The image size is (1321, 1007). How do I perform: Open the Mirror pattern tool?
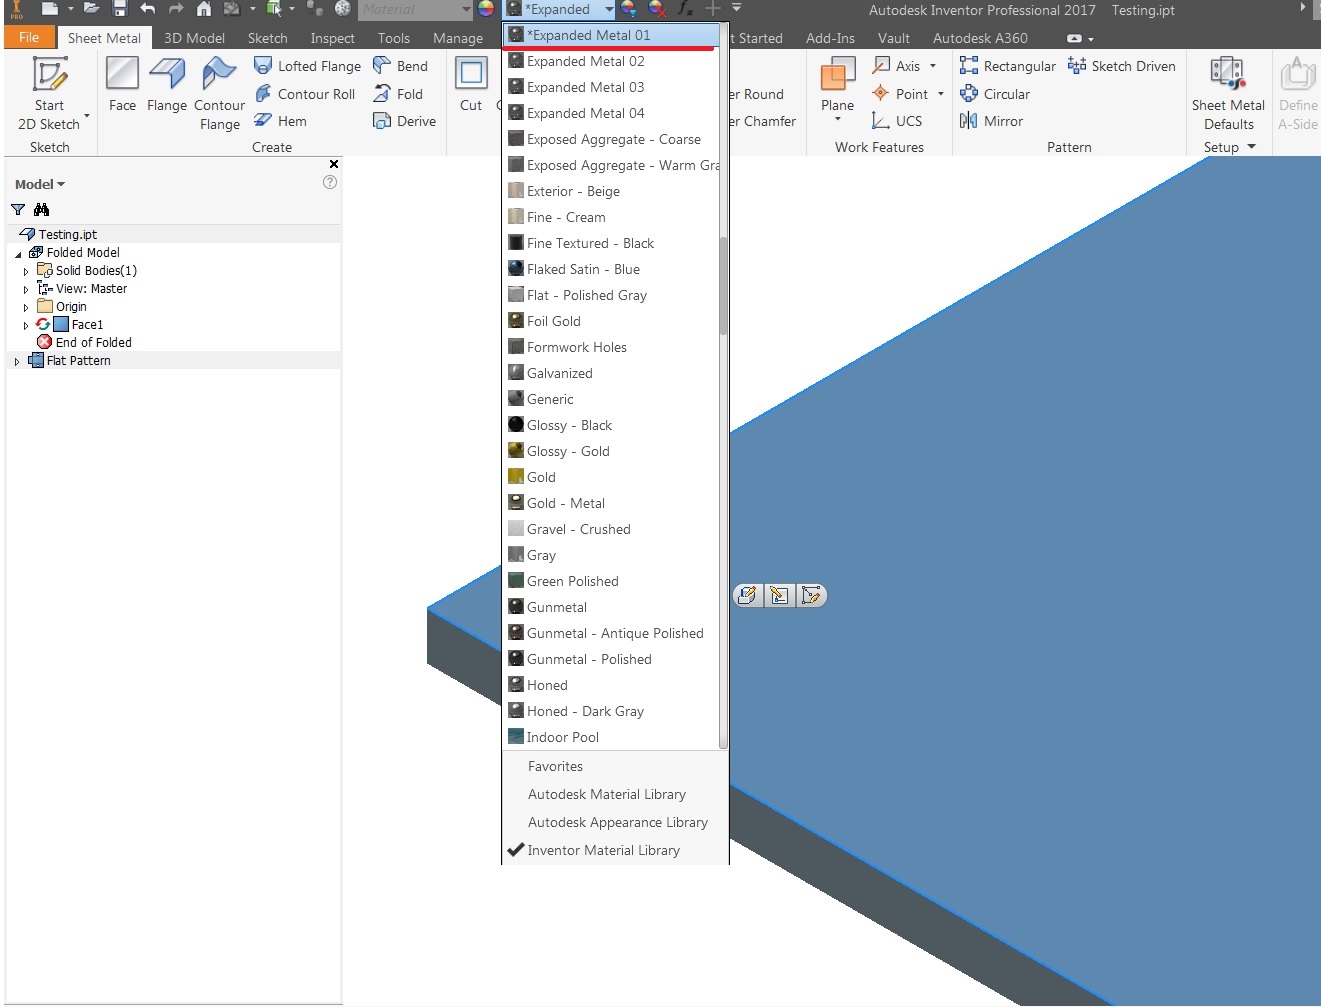991,120
